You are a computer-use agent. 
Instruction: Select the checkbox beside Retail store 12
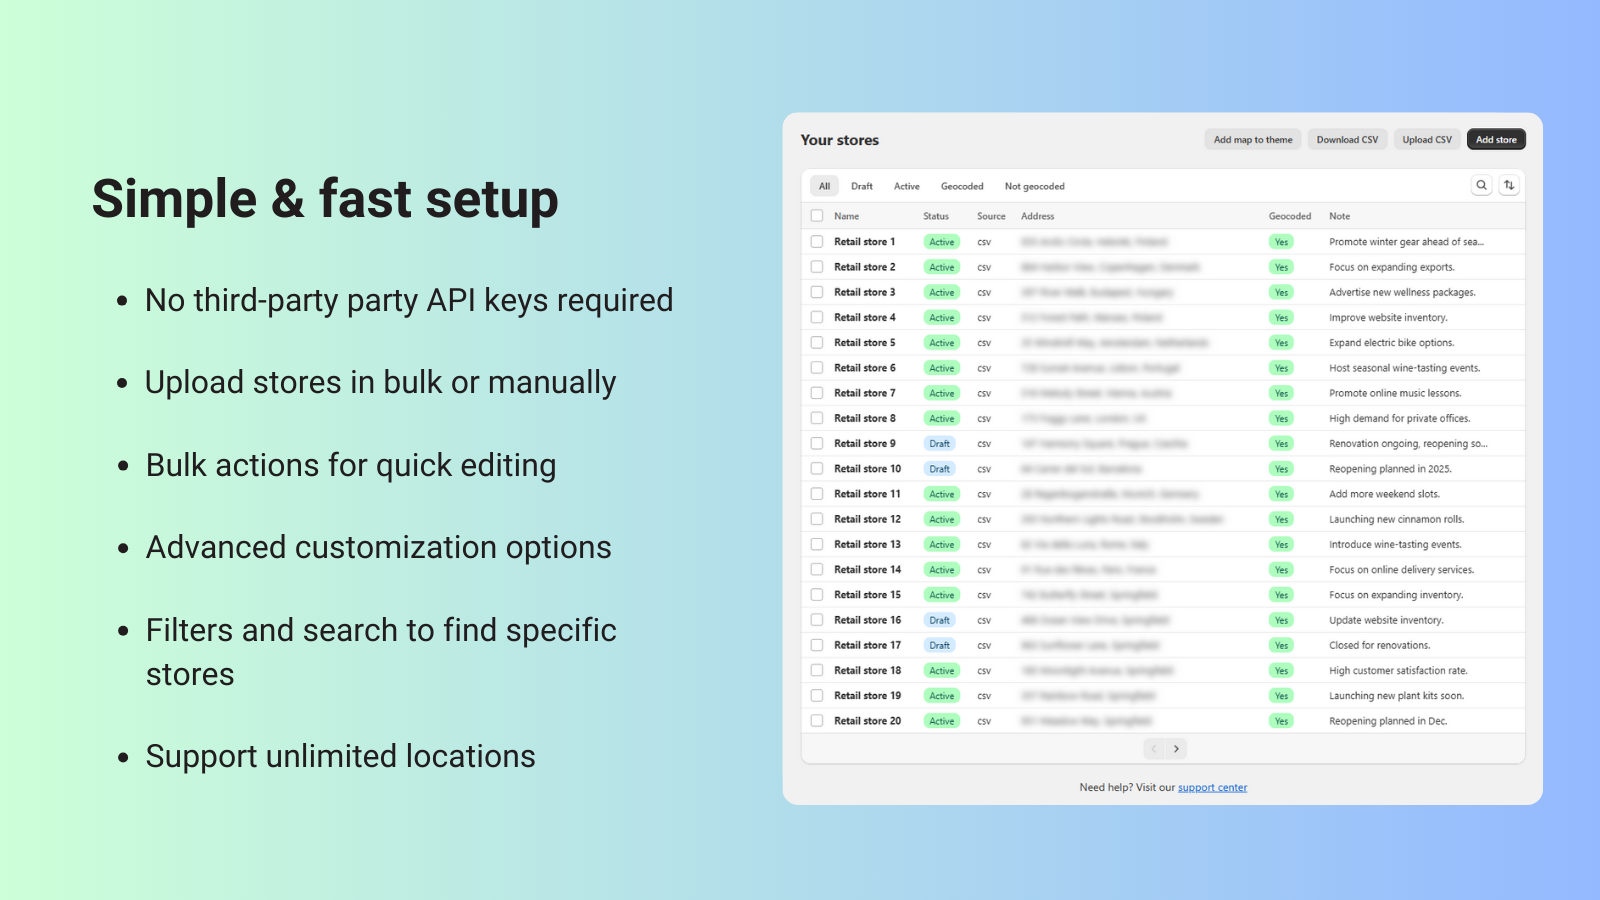(x=817, y=519)
